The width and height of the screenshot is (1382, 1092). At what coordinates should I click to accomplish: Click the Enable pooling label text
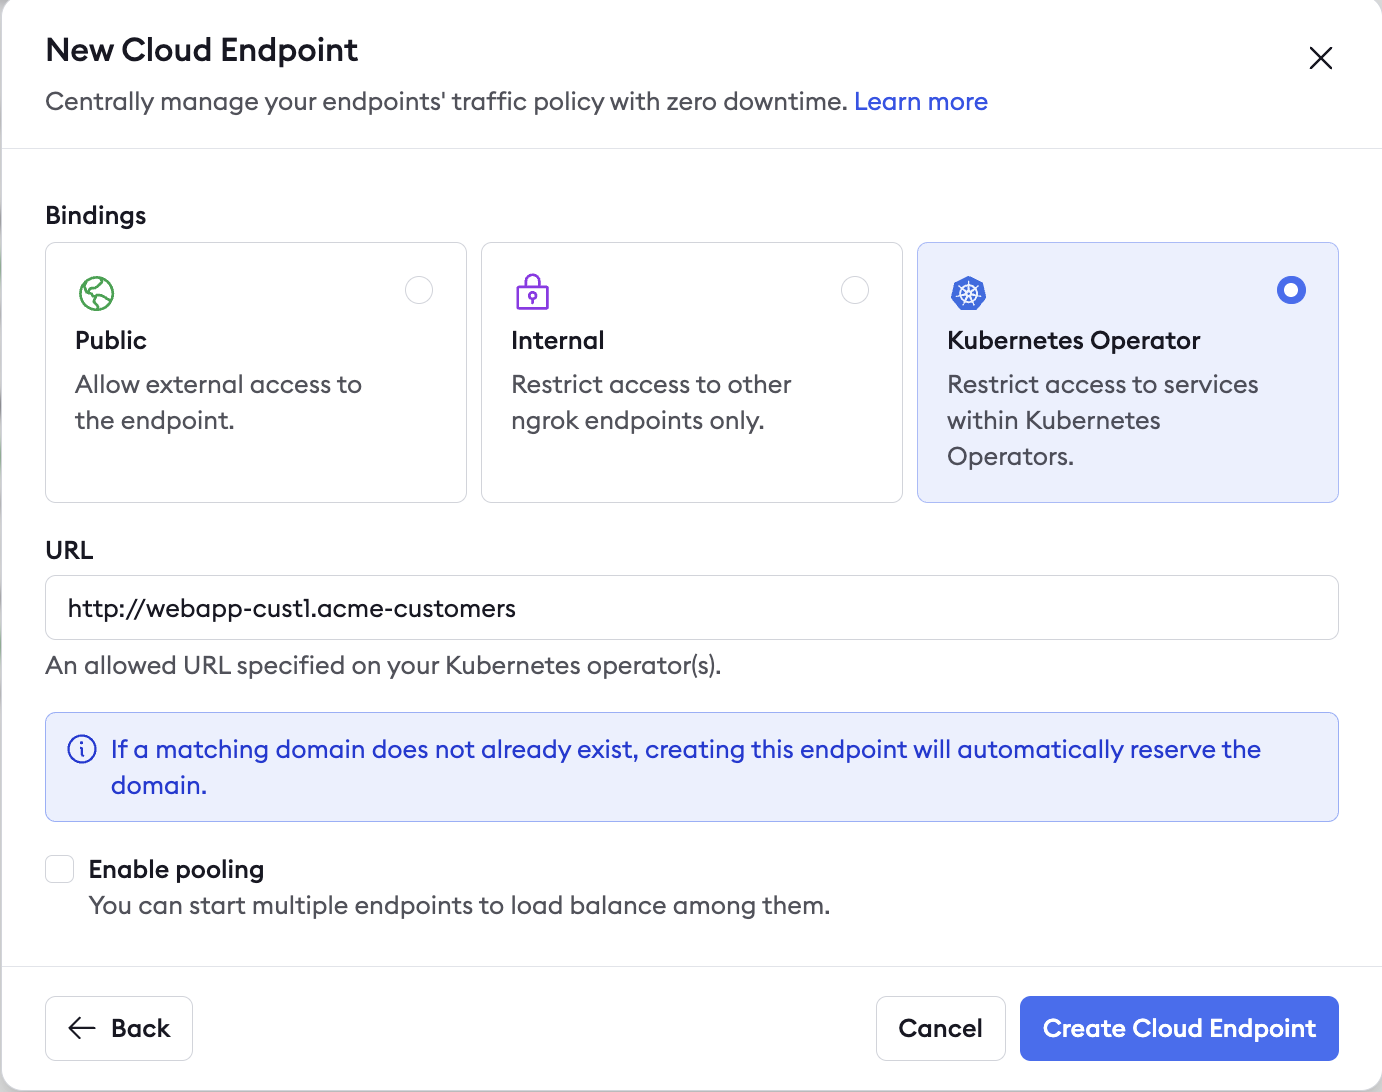tap(177, 869)
